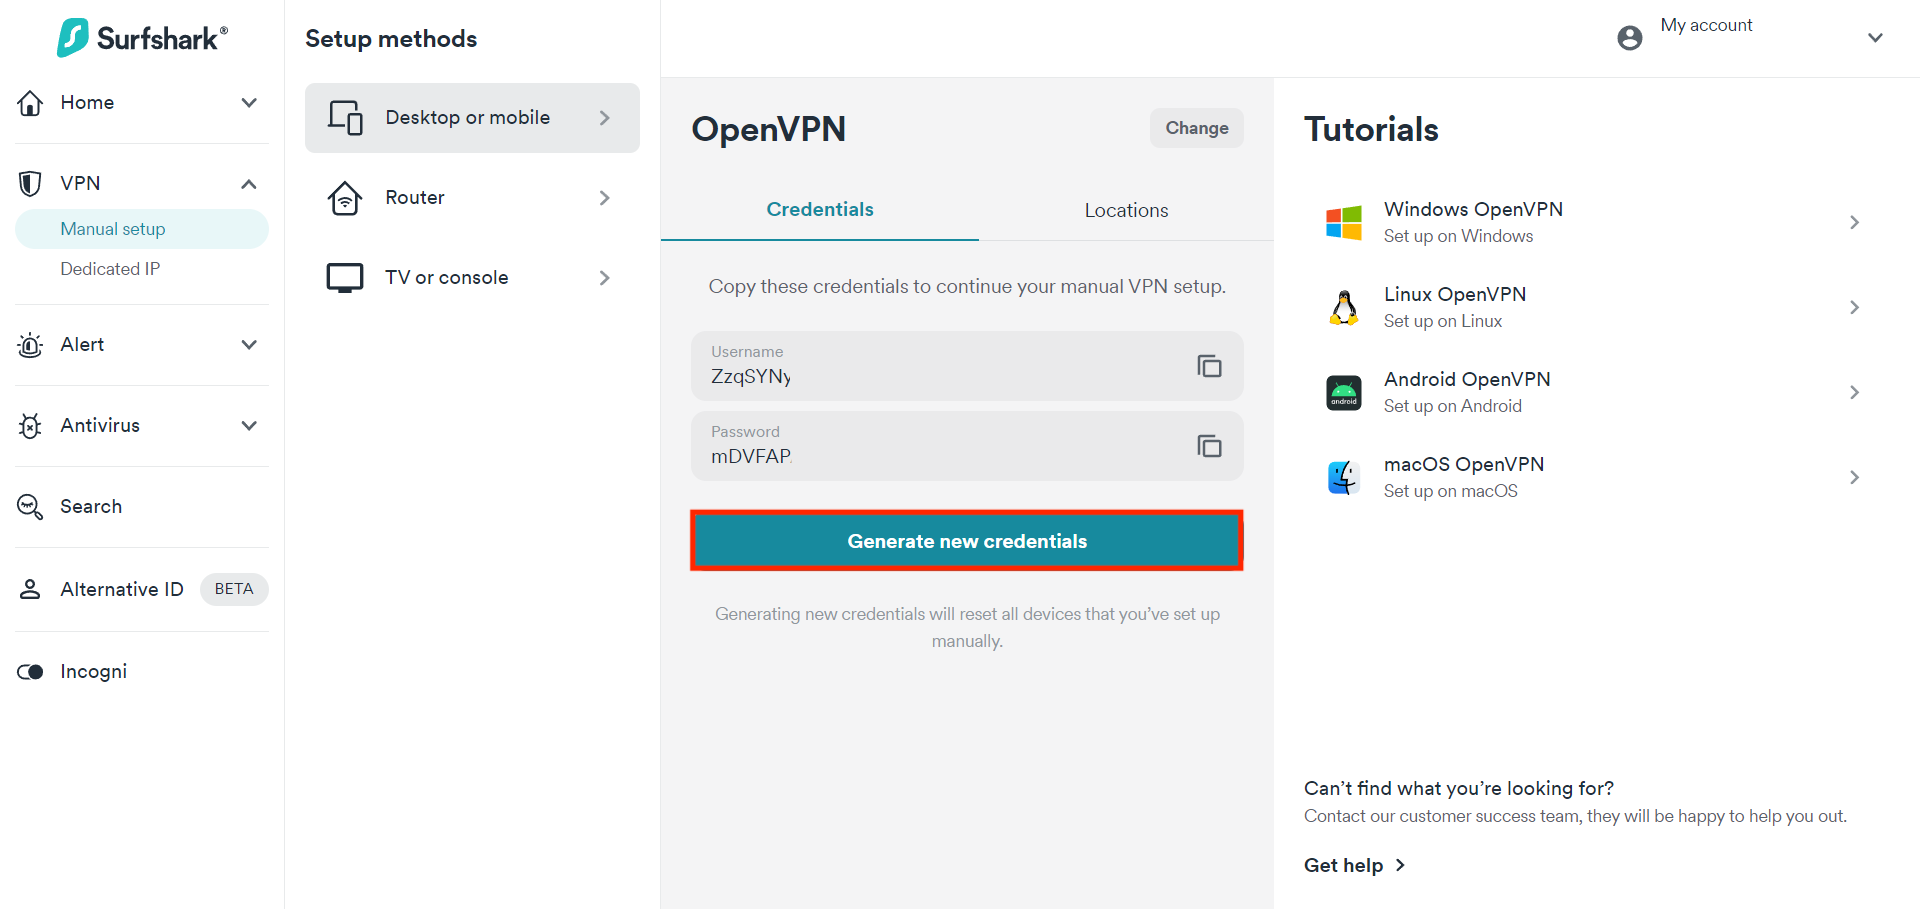Click Generate new credentials button

coord(966,541)
